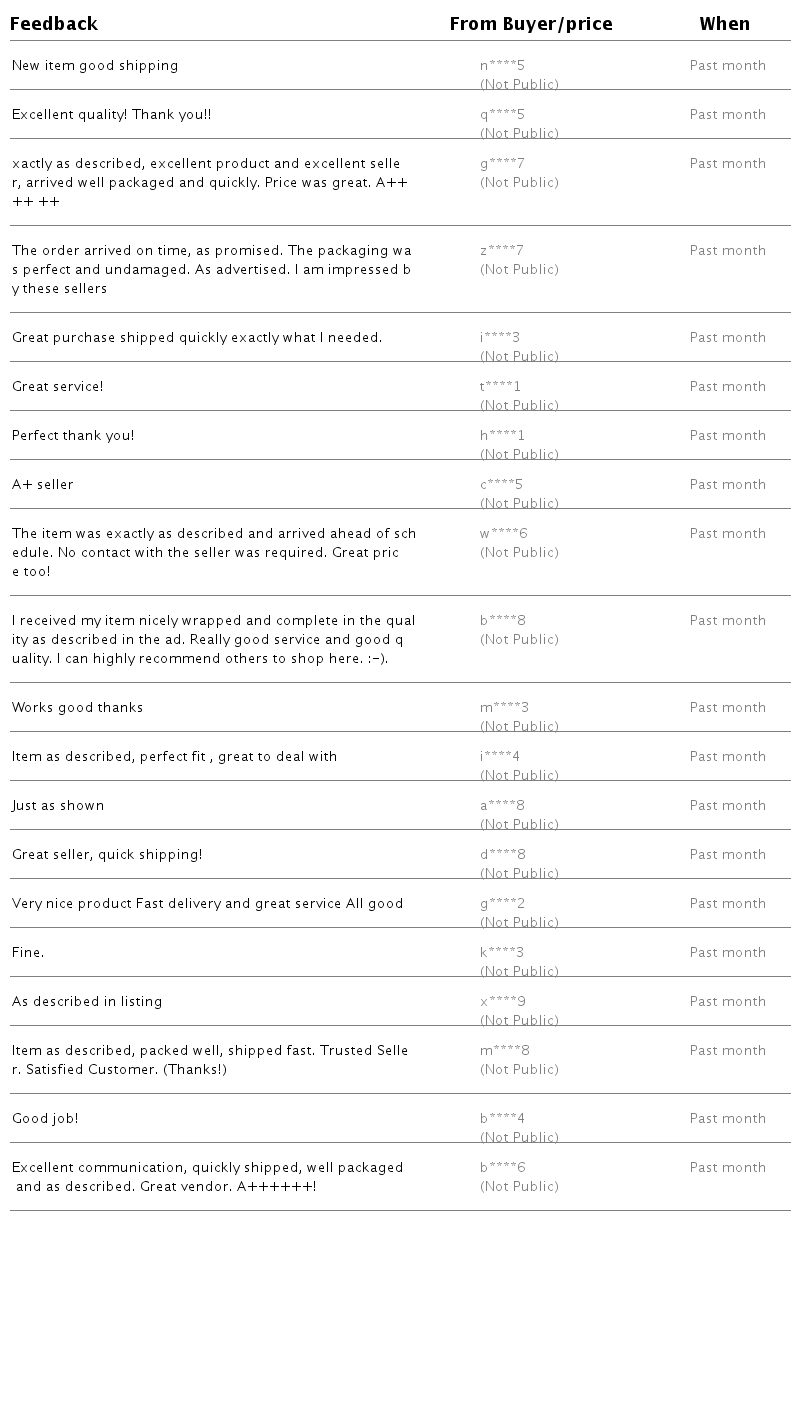Click the 'Works good thanks' feedback

[77, 708]
